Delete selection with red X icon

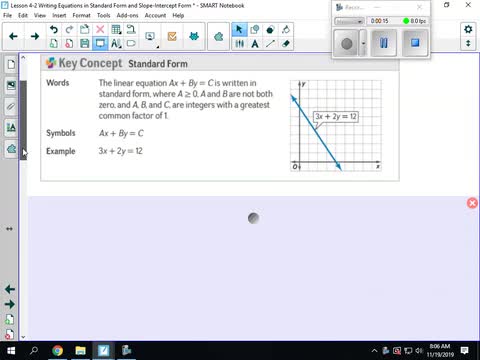100,29
